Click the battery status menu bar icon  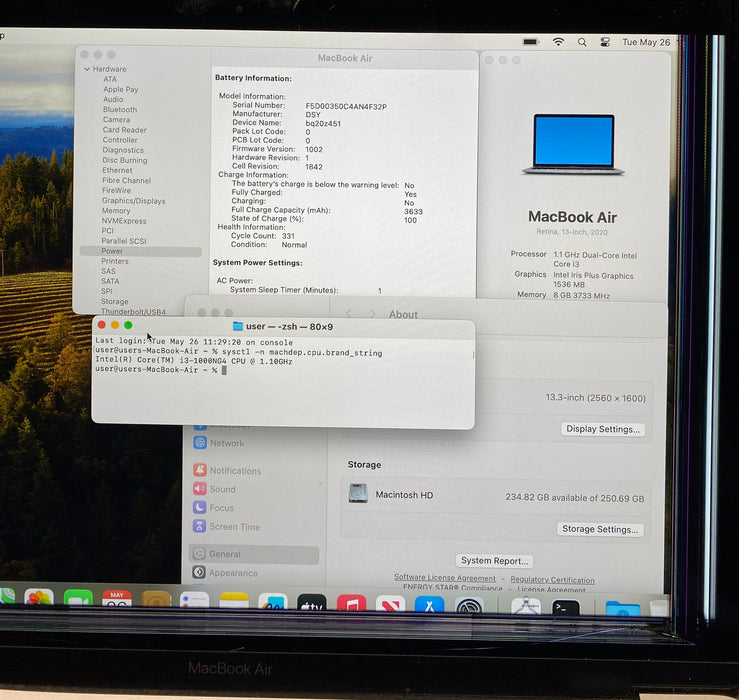[x=530, y=42]
